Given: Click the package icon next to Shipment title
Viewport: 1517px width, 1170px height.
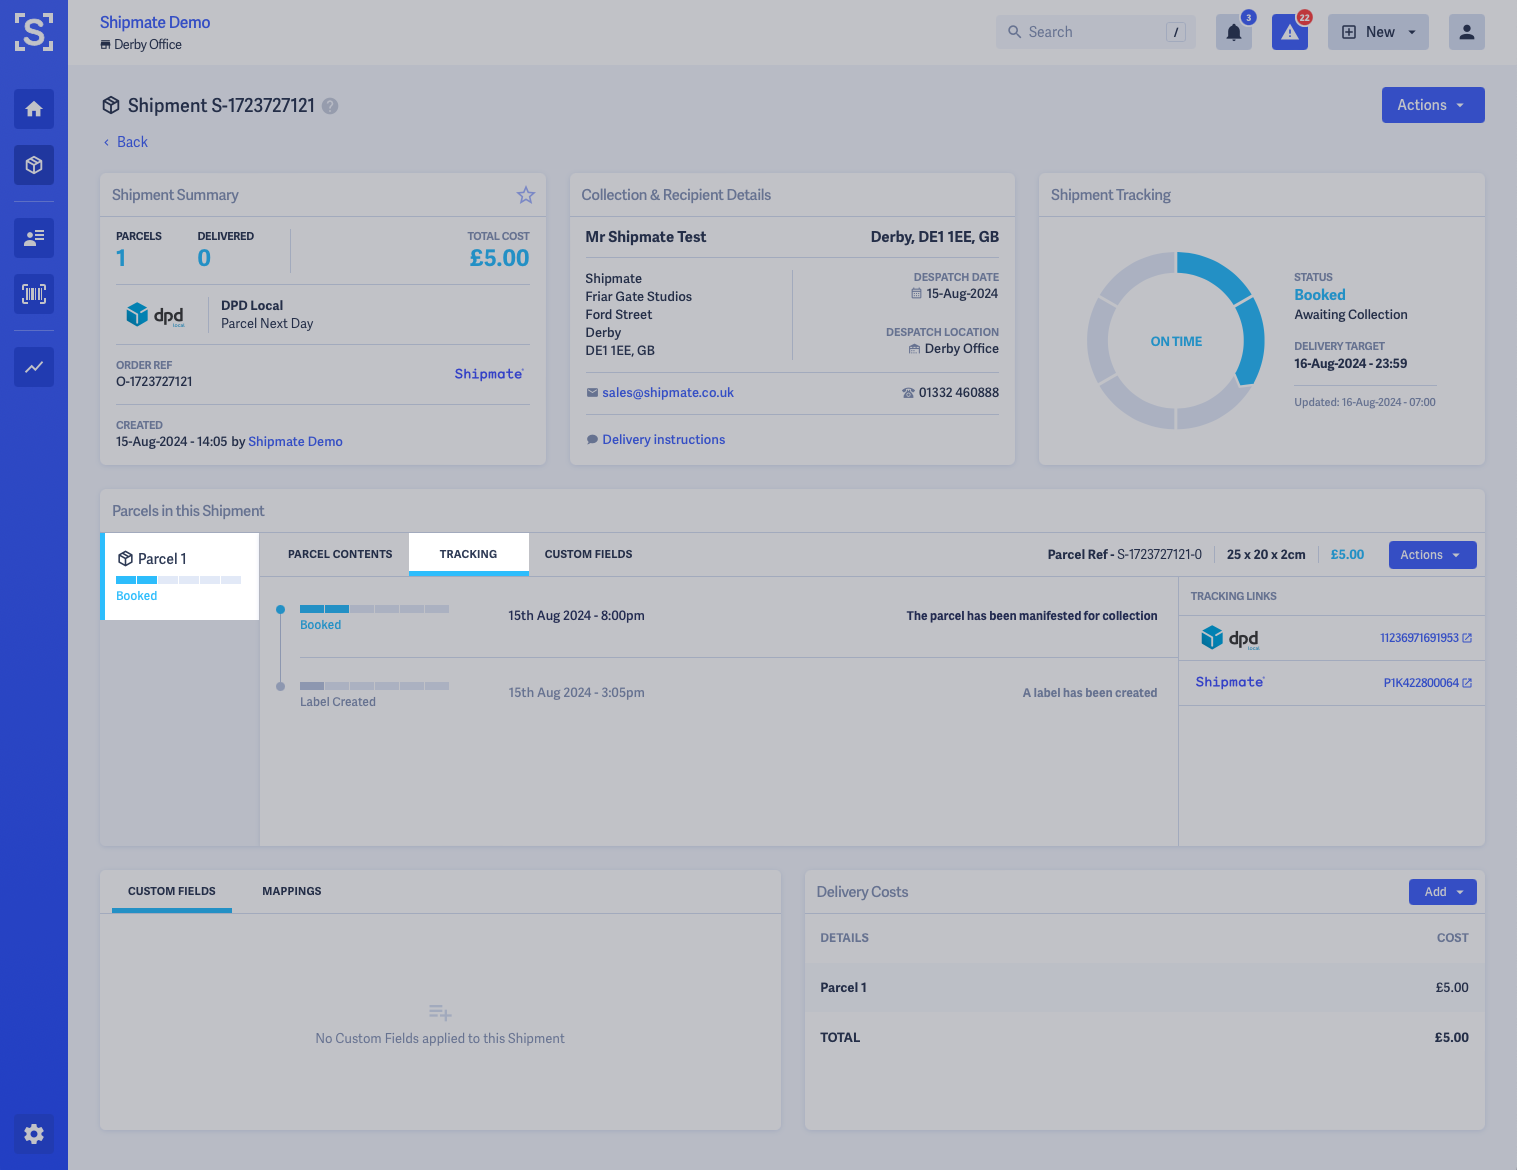Looking at the screenshot, I should point(111,105).
